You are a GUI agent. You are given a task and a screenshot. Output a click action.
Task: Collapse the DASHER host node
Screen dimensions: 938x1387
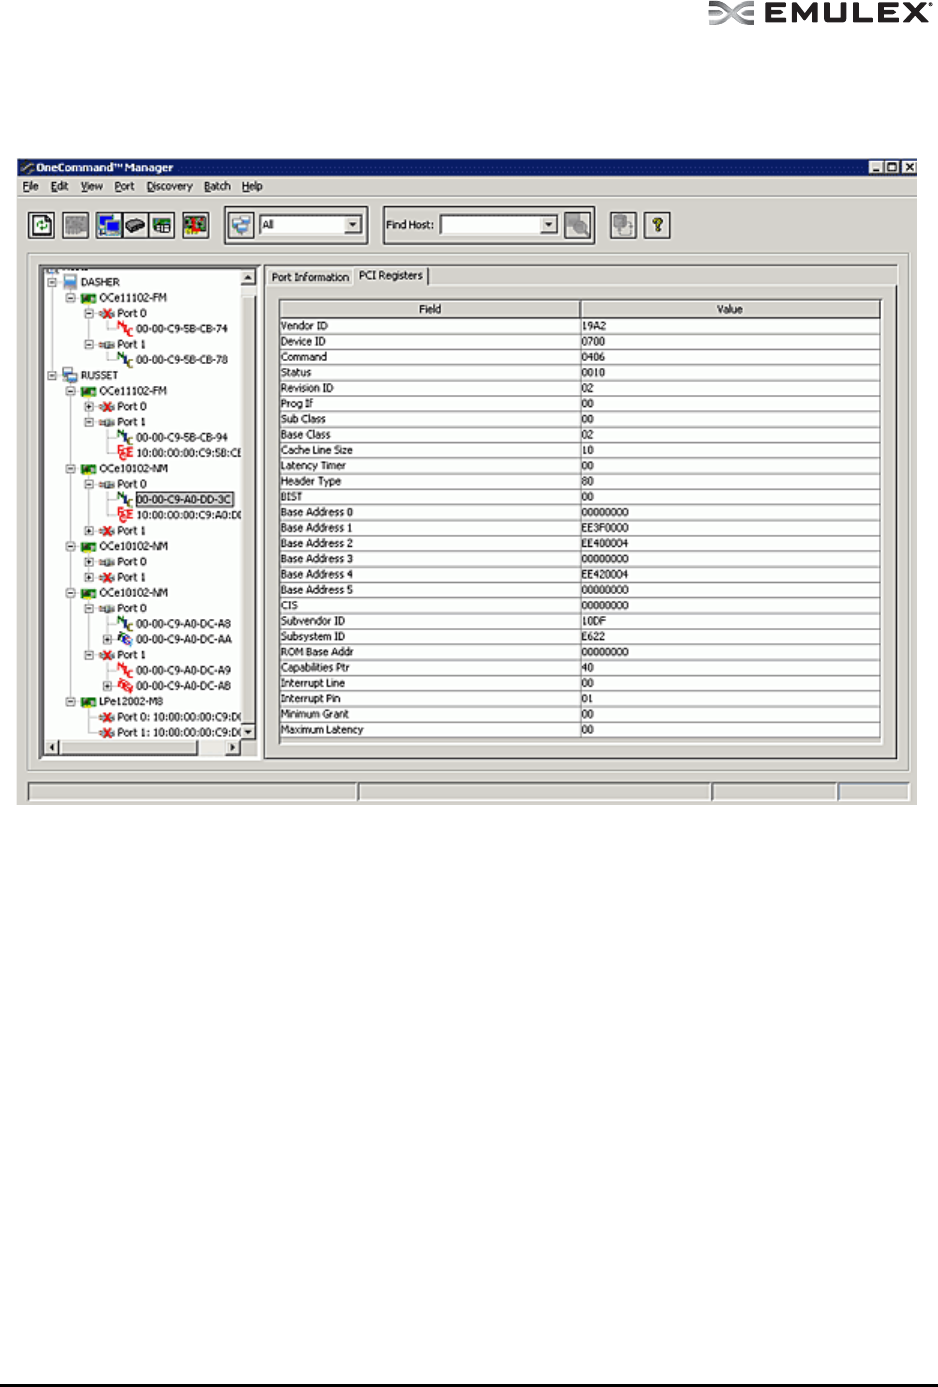(x=52, y=282)
